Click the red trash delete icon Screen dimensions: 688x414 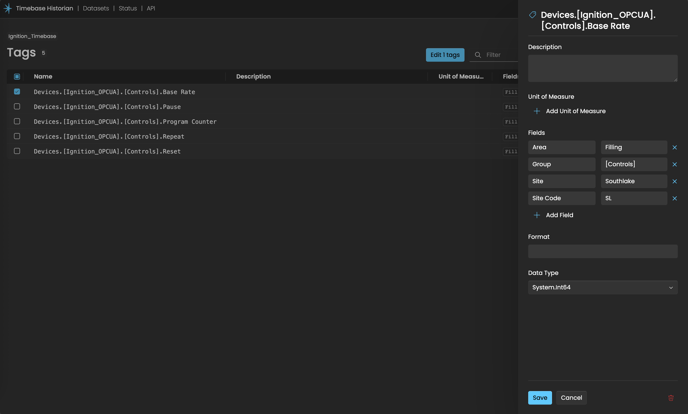[x=671, y=398]
